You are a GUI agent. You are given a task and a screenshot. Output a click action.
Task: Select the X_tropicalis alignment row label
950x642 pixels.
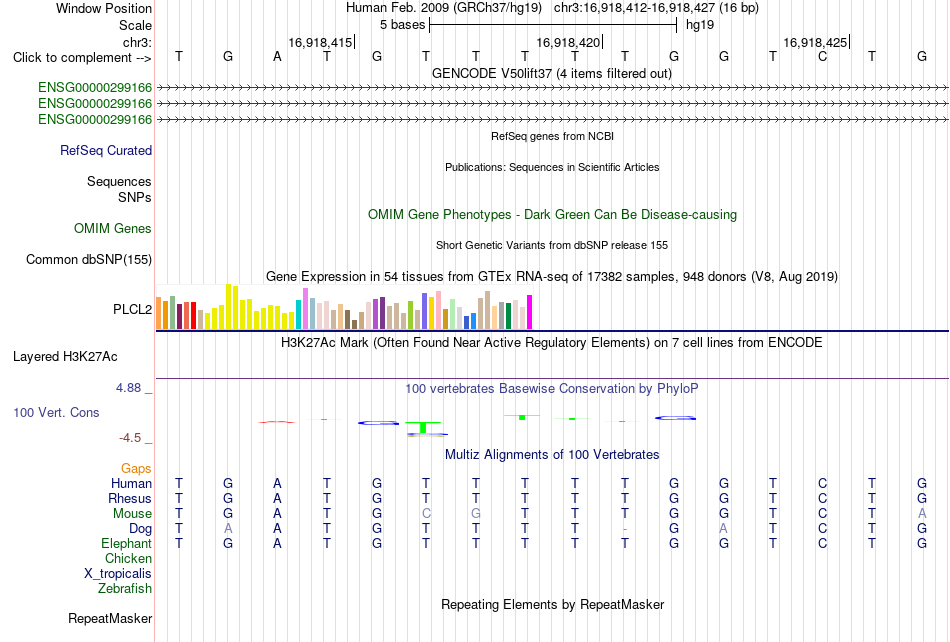[x=118, y=574]
